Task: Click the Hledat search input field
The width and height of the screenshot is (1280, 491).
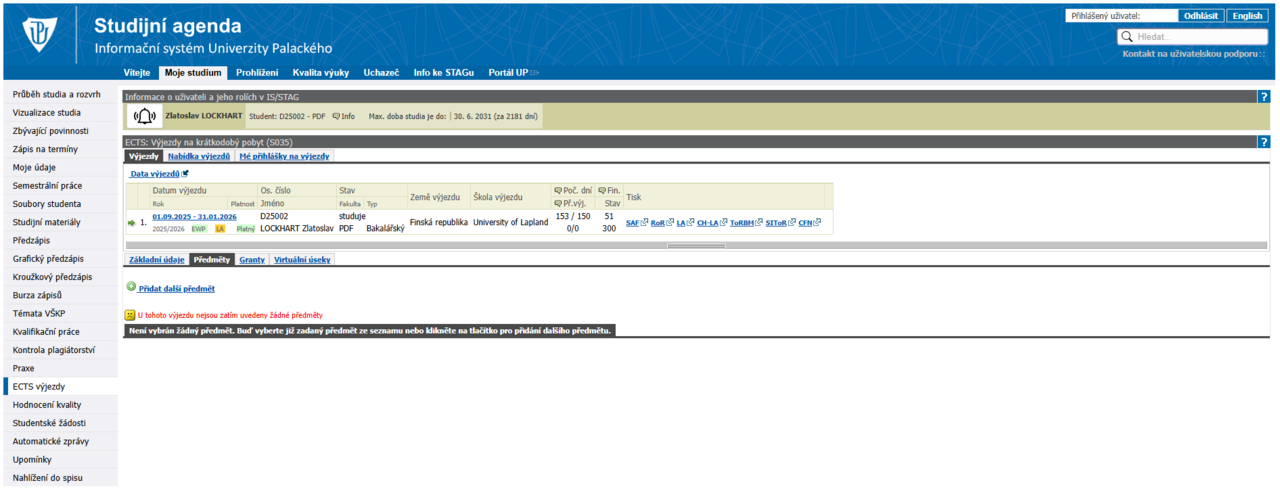Action: point(1200,37)
